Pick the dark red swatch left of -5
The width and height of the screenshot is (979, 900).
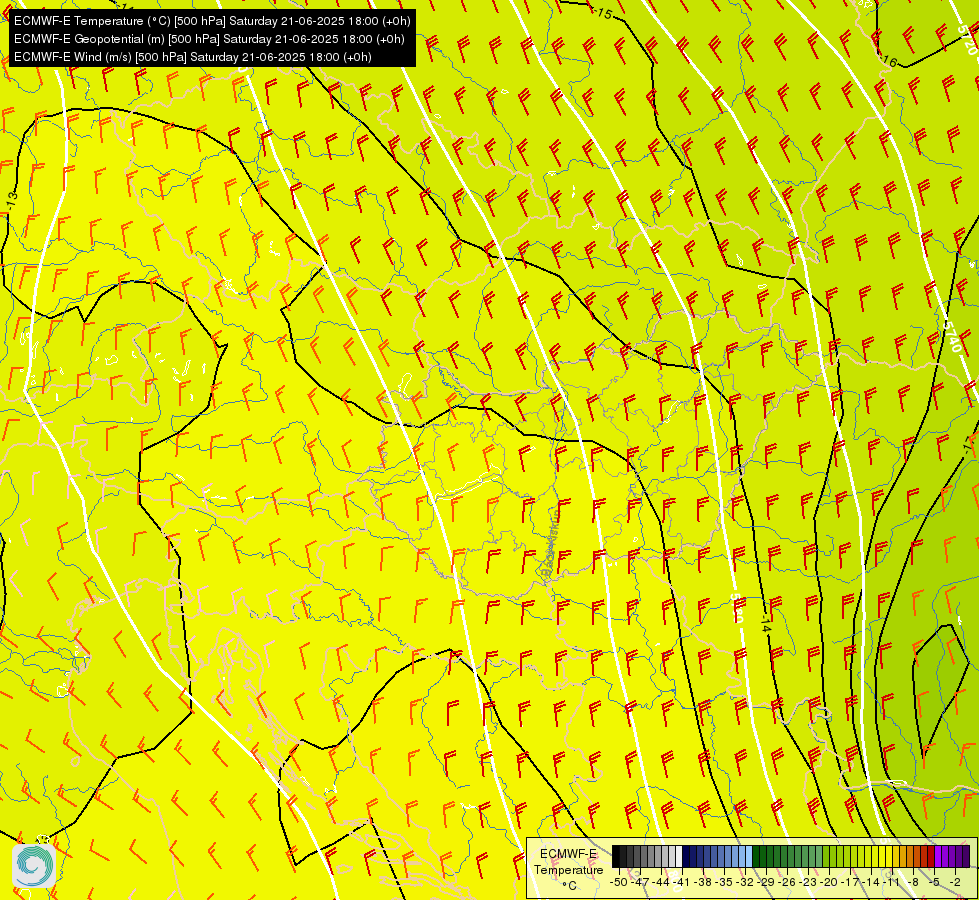931,856
